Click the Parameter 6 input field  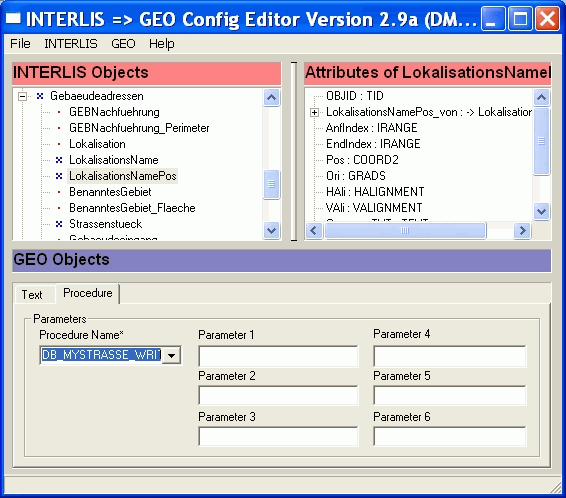[450, 436]
